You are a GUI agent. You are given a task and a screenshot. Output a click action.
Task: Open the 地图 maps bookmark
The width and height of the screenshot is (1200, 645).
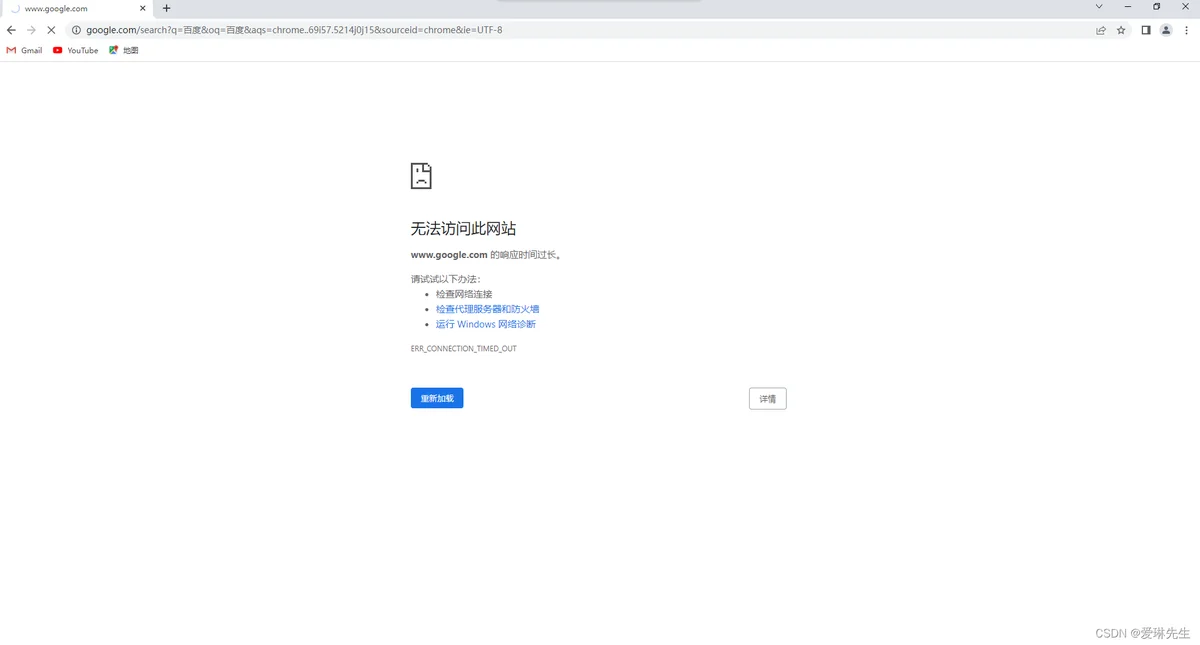(x=124, y=50)
